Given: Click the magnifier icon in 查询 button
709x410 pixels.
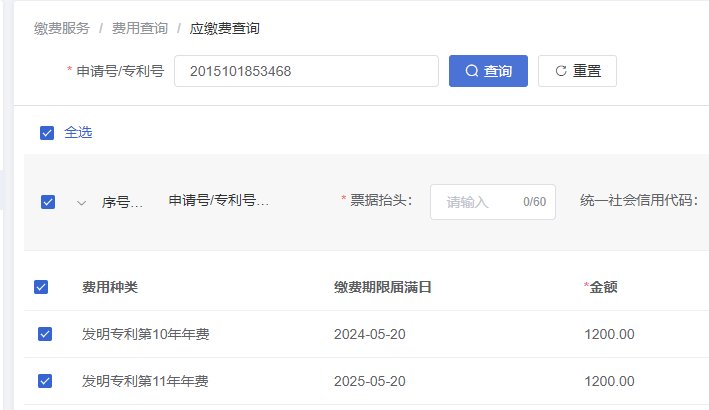Looking at the screenshot, I should (x=472, y=71).
